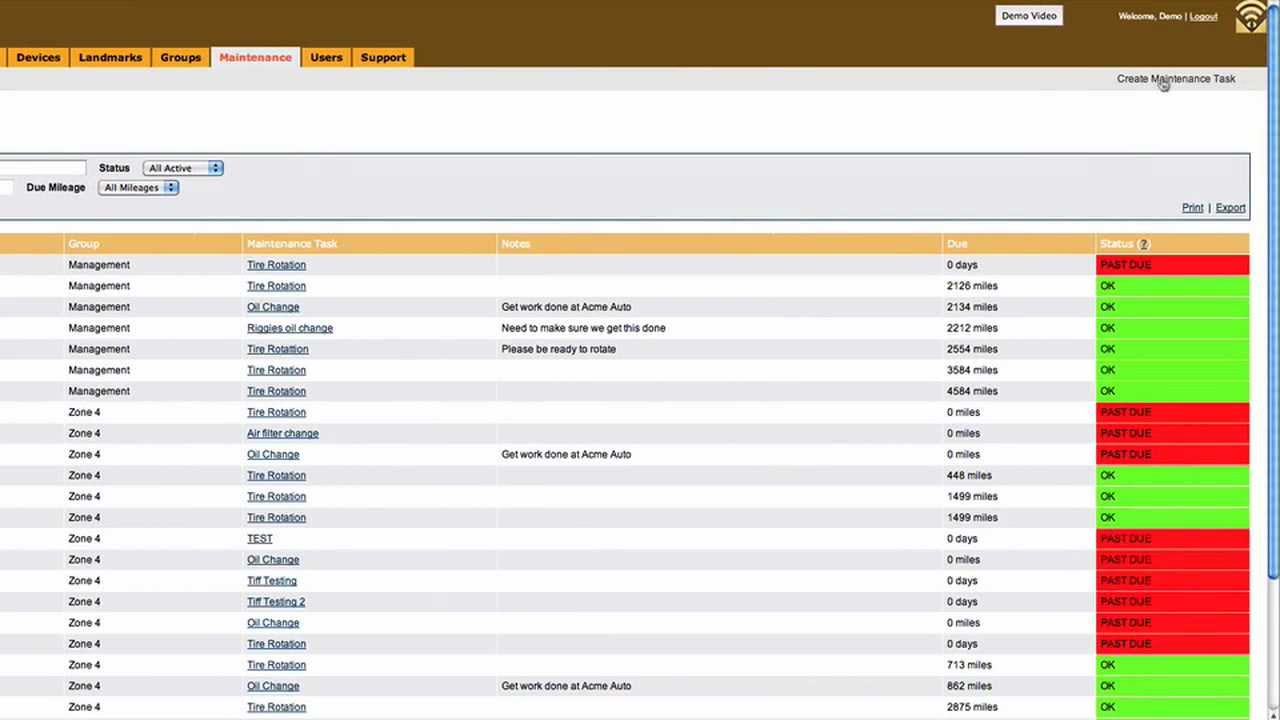Click the Group cell of Riggies oil change row

coord(99,328)
